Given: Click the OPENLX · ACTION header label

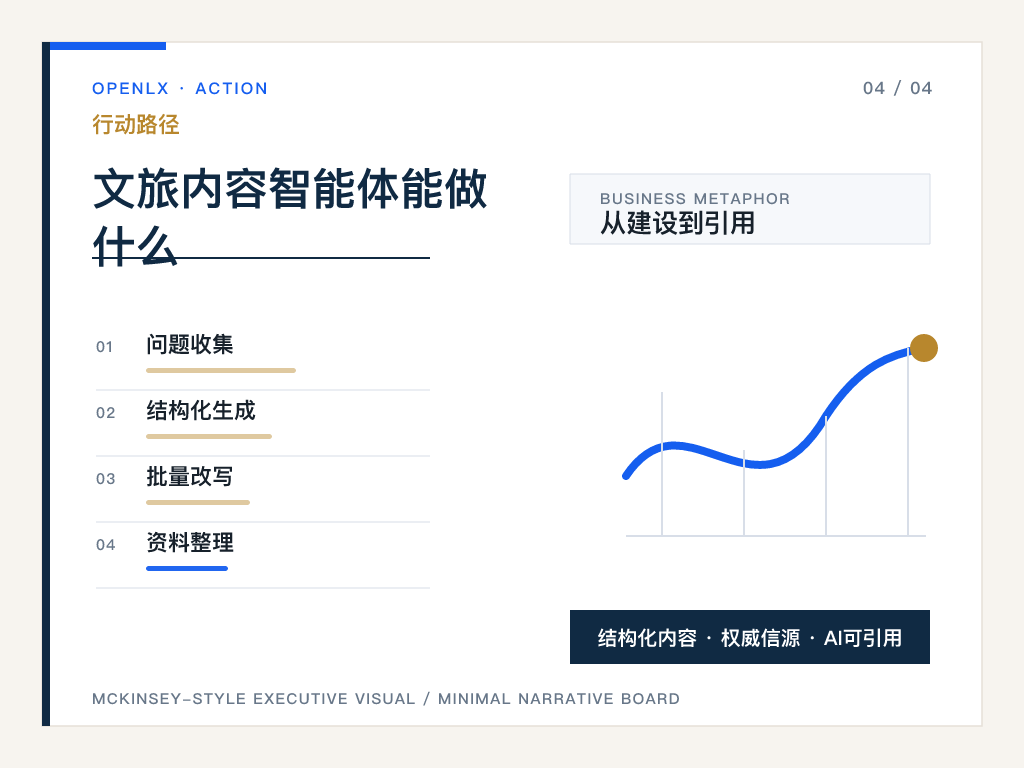Looking at the screenshot, I should [x=180, y=88].
